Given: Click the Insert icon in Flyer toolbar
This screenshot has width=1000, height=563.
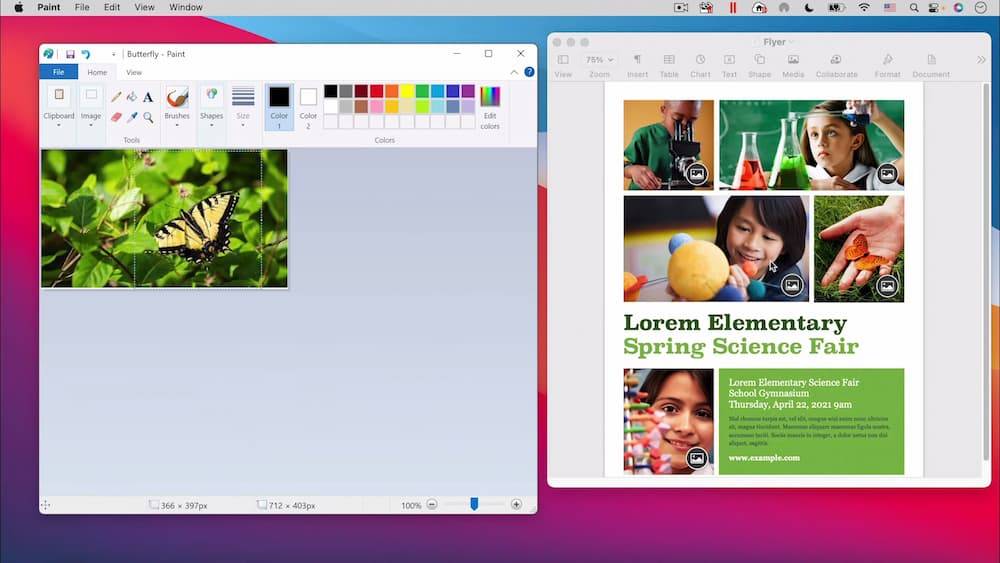Looking at the screenshot, I should pyautogui.click(x=637, y=59).
